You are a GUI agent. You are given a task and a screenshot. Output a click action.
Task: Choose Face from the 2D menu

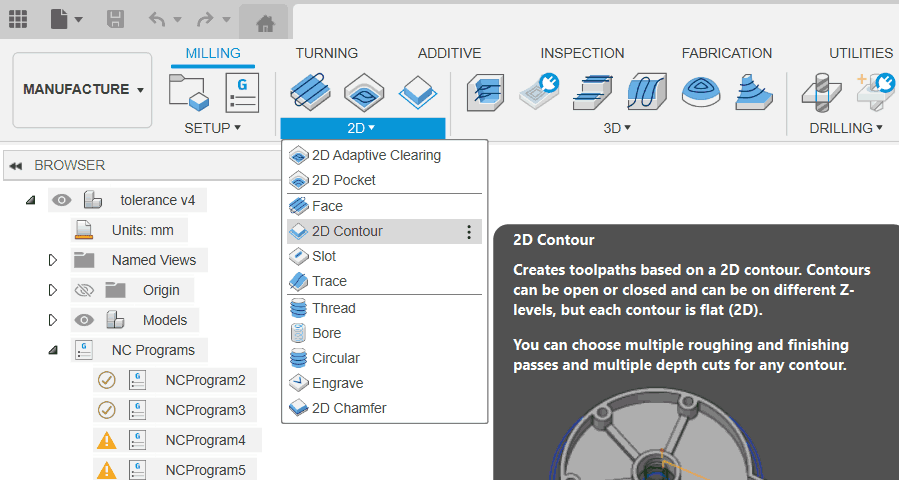point(384,206)
